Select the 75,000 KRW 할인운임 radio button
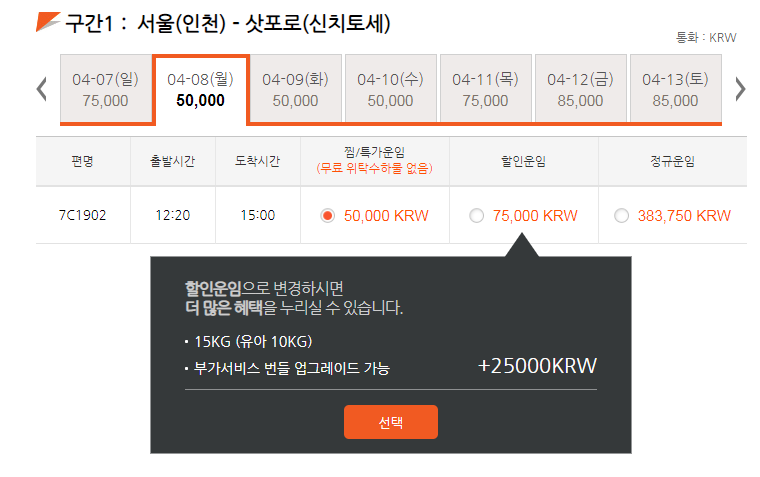The width and height of the screenshot is (760, 477). point(476,215)
